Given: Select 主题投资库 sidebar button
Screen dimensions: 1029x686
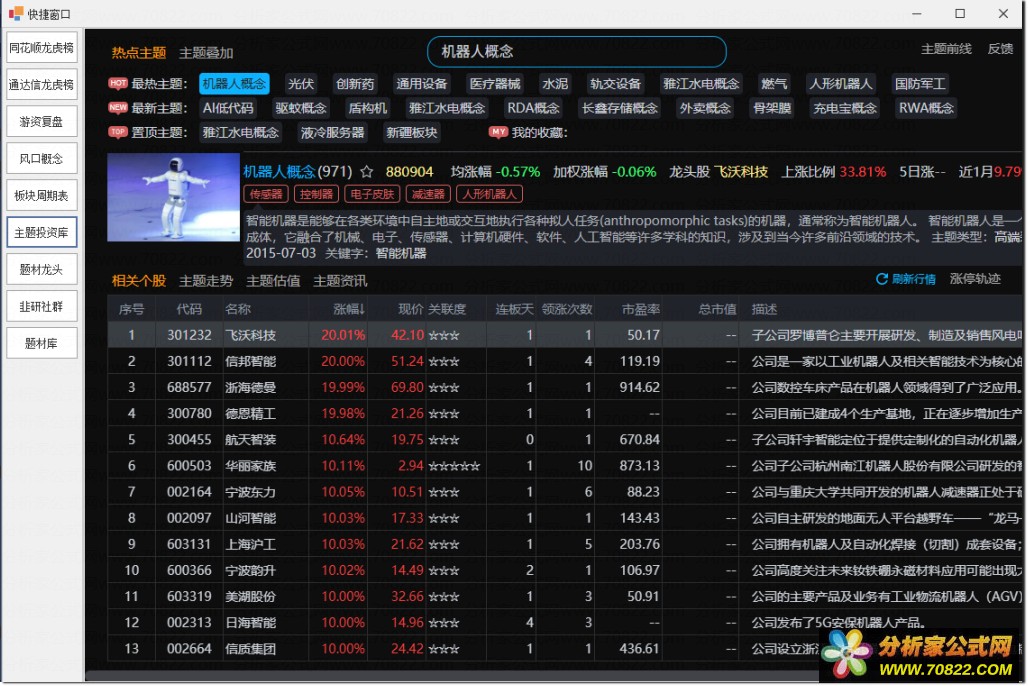Looking at the screenshot, I should [42, 232].
